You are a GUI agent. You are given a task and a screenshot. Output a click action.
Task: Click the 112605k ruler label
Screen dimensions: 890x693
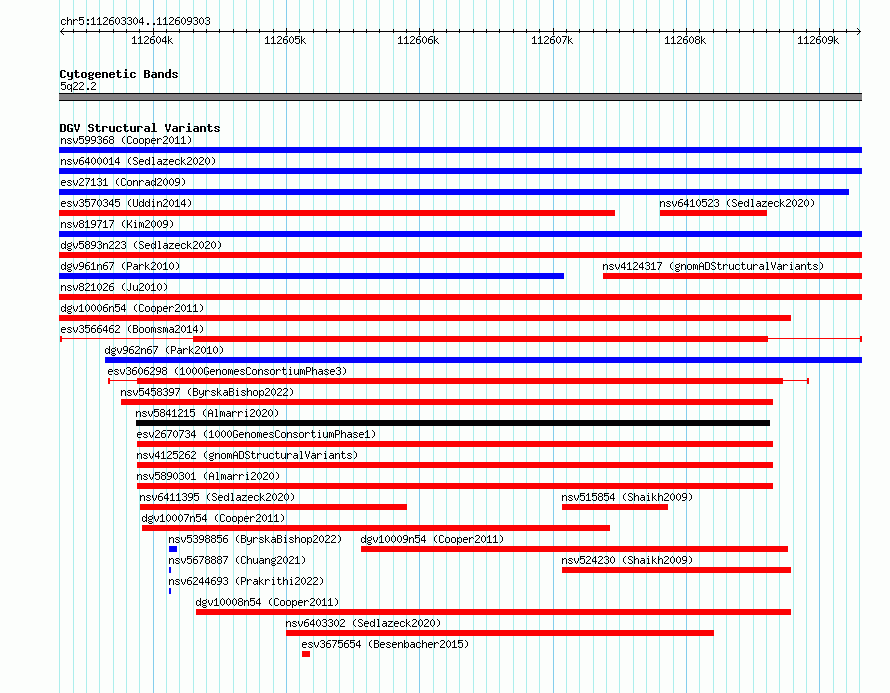[x=285, y=40]
